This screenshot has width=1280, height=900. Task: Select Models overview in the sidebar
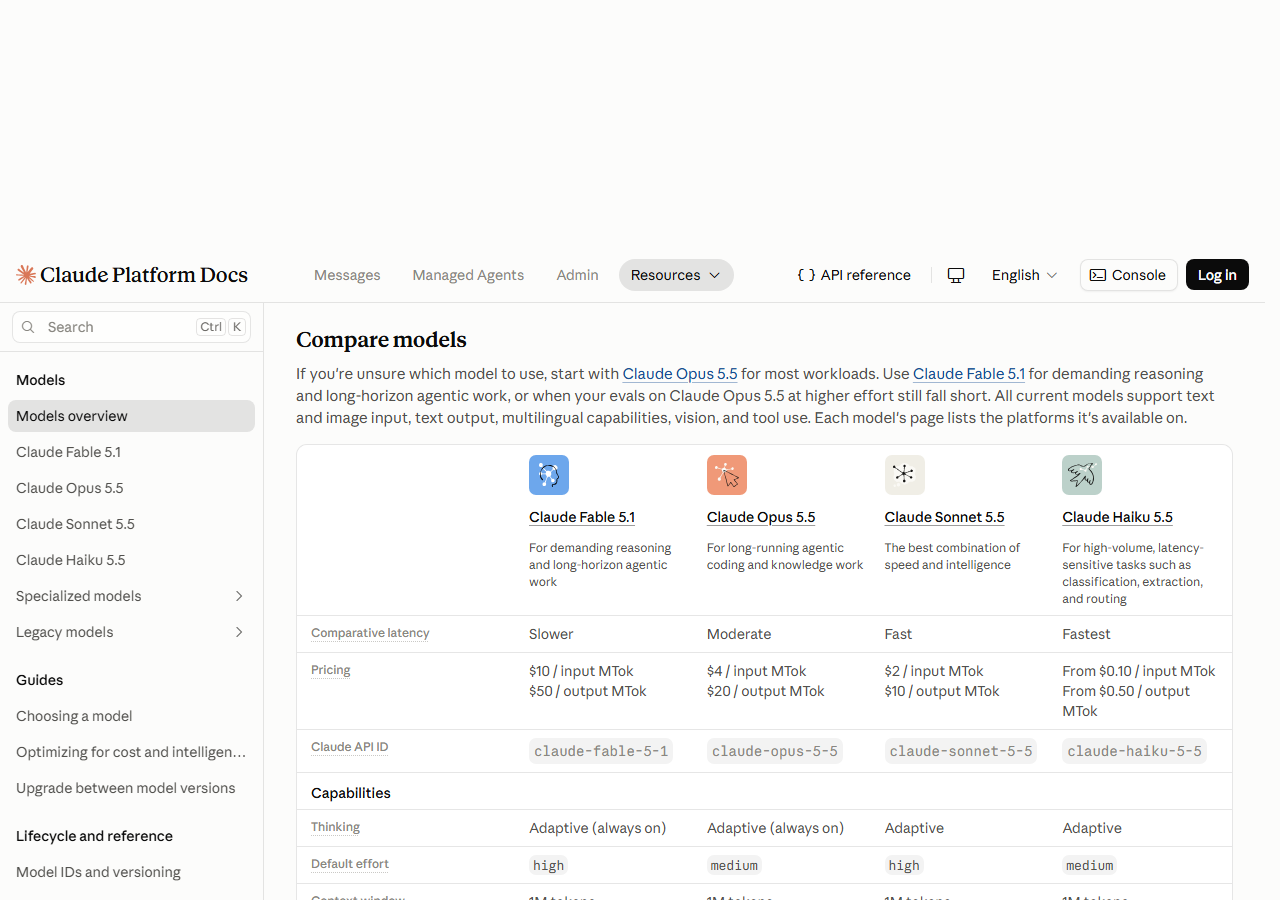(131, 416)
